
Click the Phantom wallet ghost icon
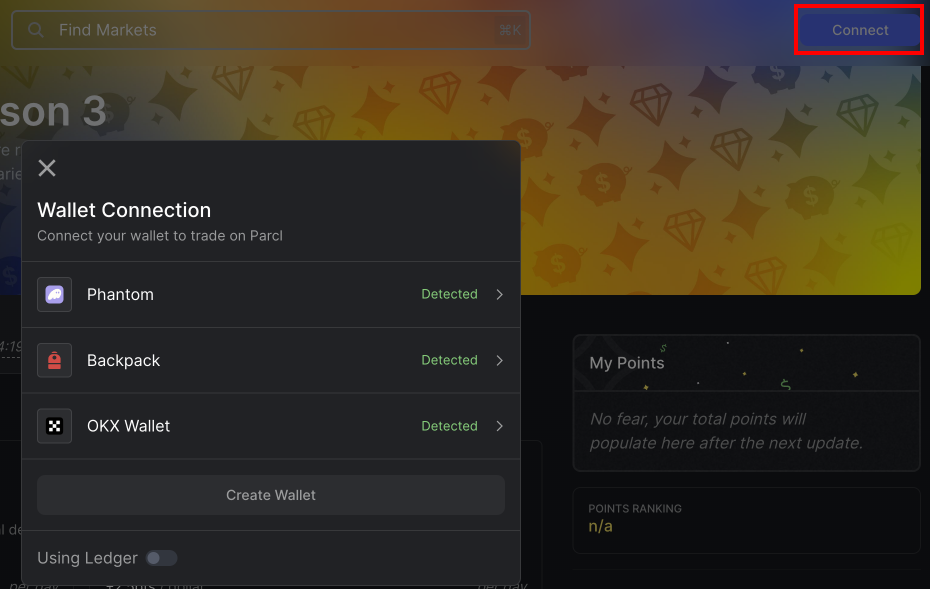pyautogui.click(x=55, y=294)
